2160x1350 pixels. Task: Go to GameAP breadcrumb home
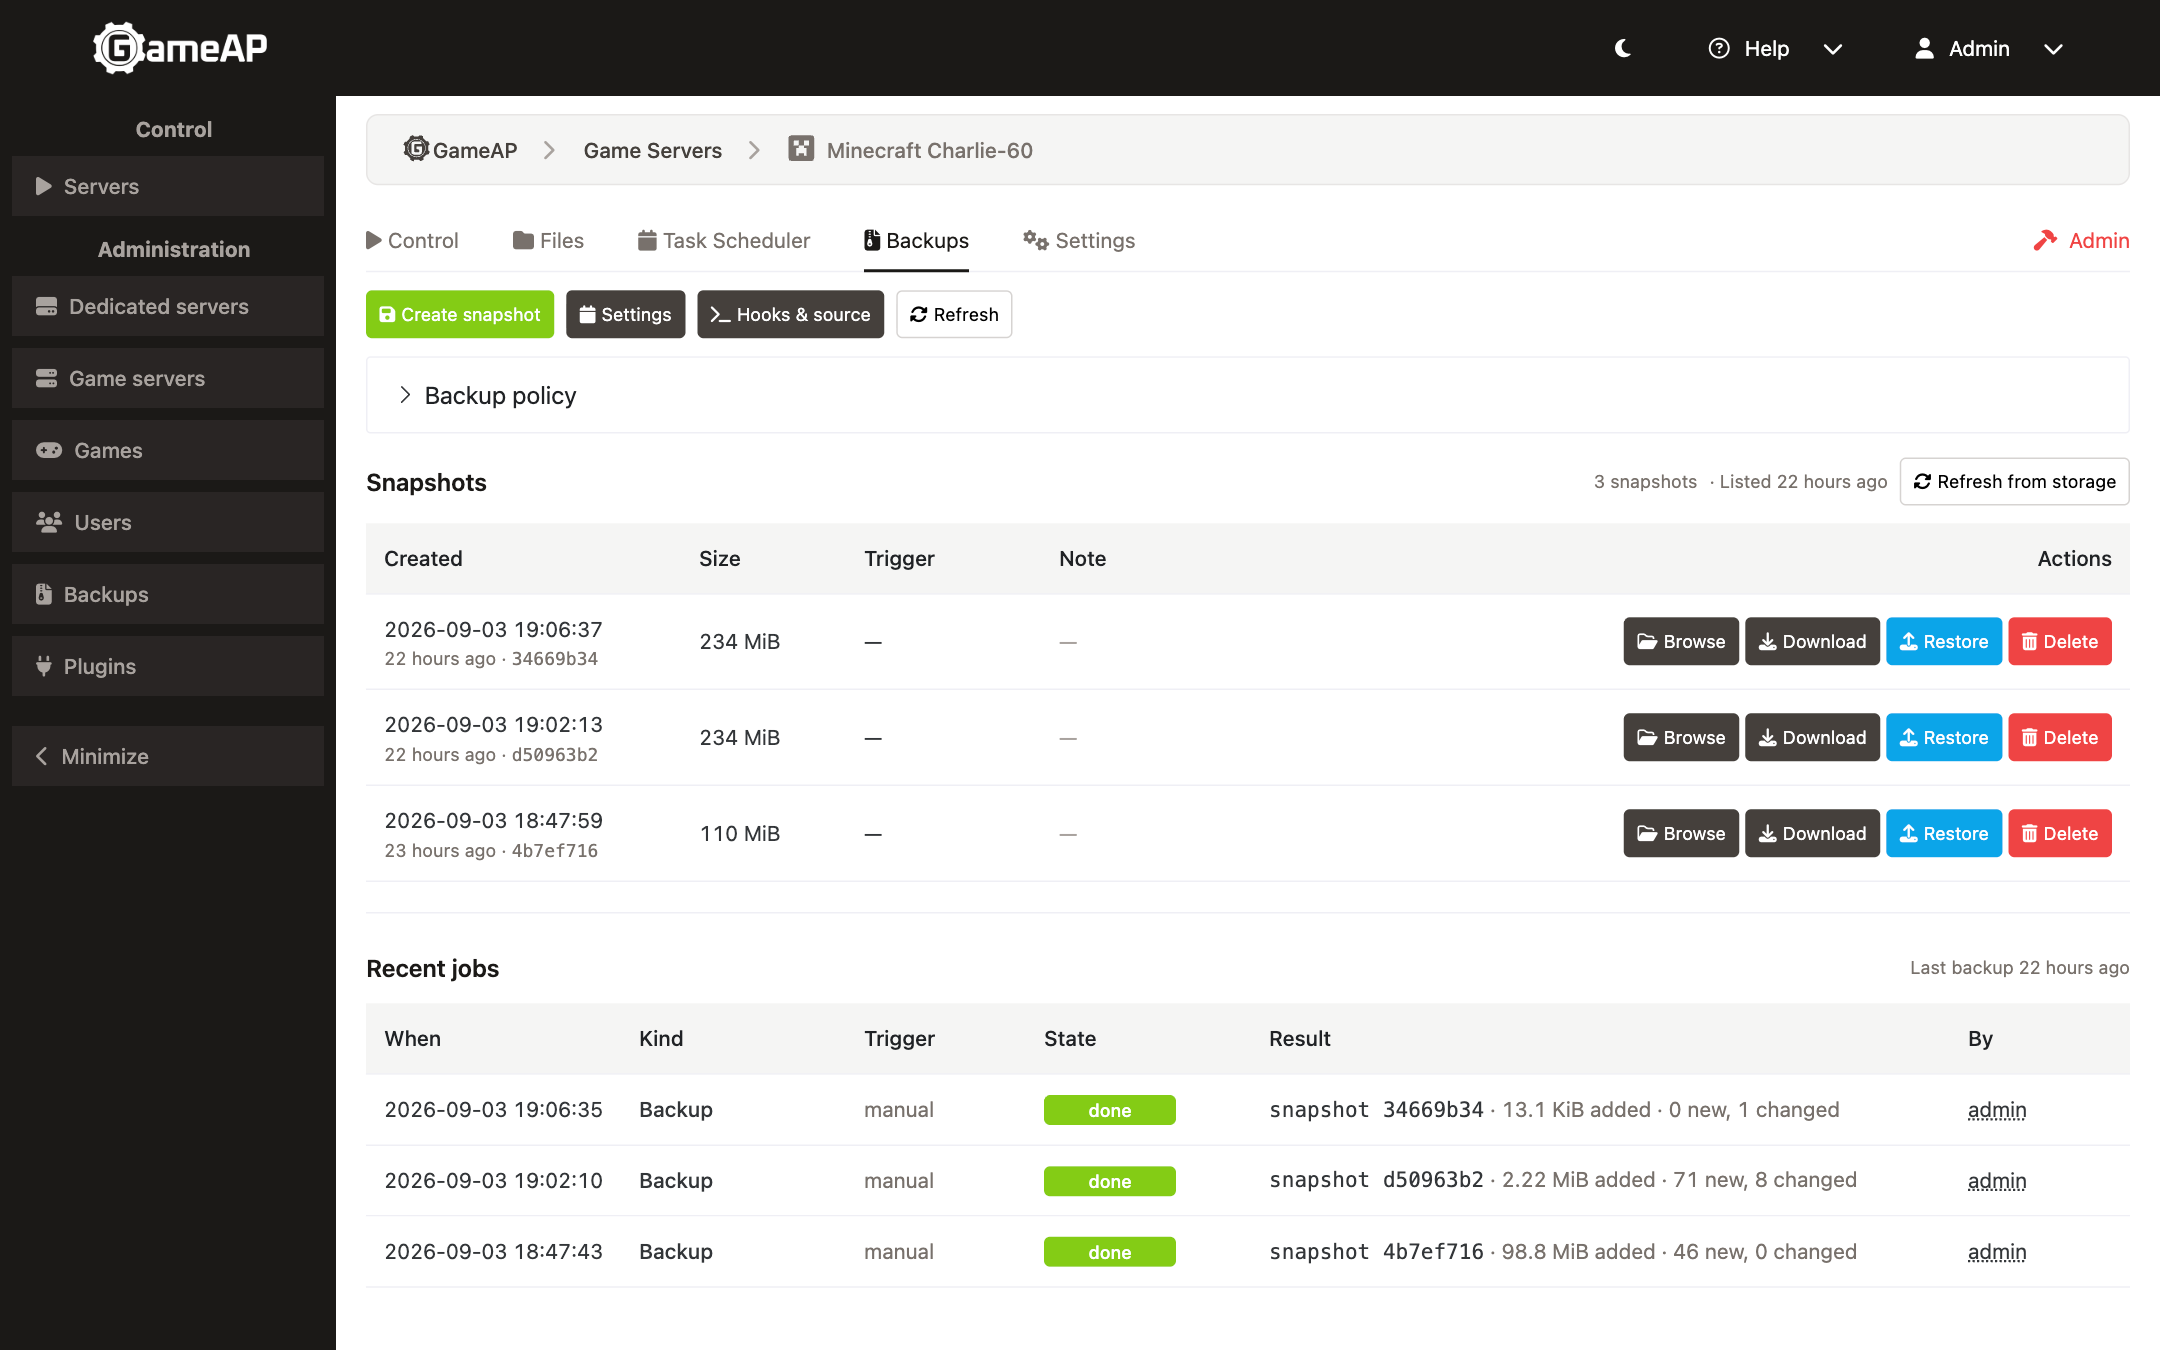click(460, 150)
